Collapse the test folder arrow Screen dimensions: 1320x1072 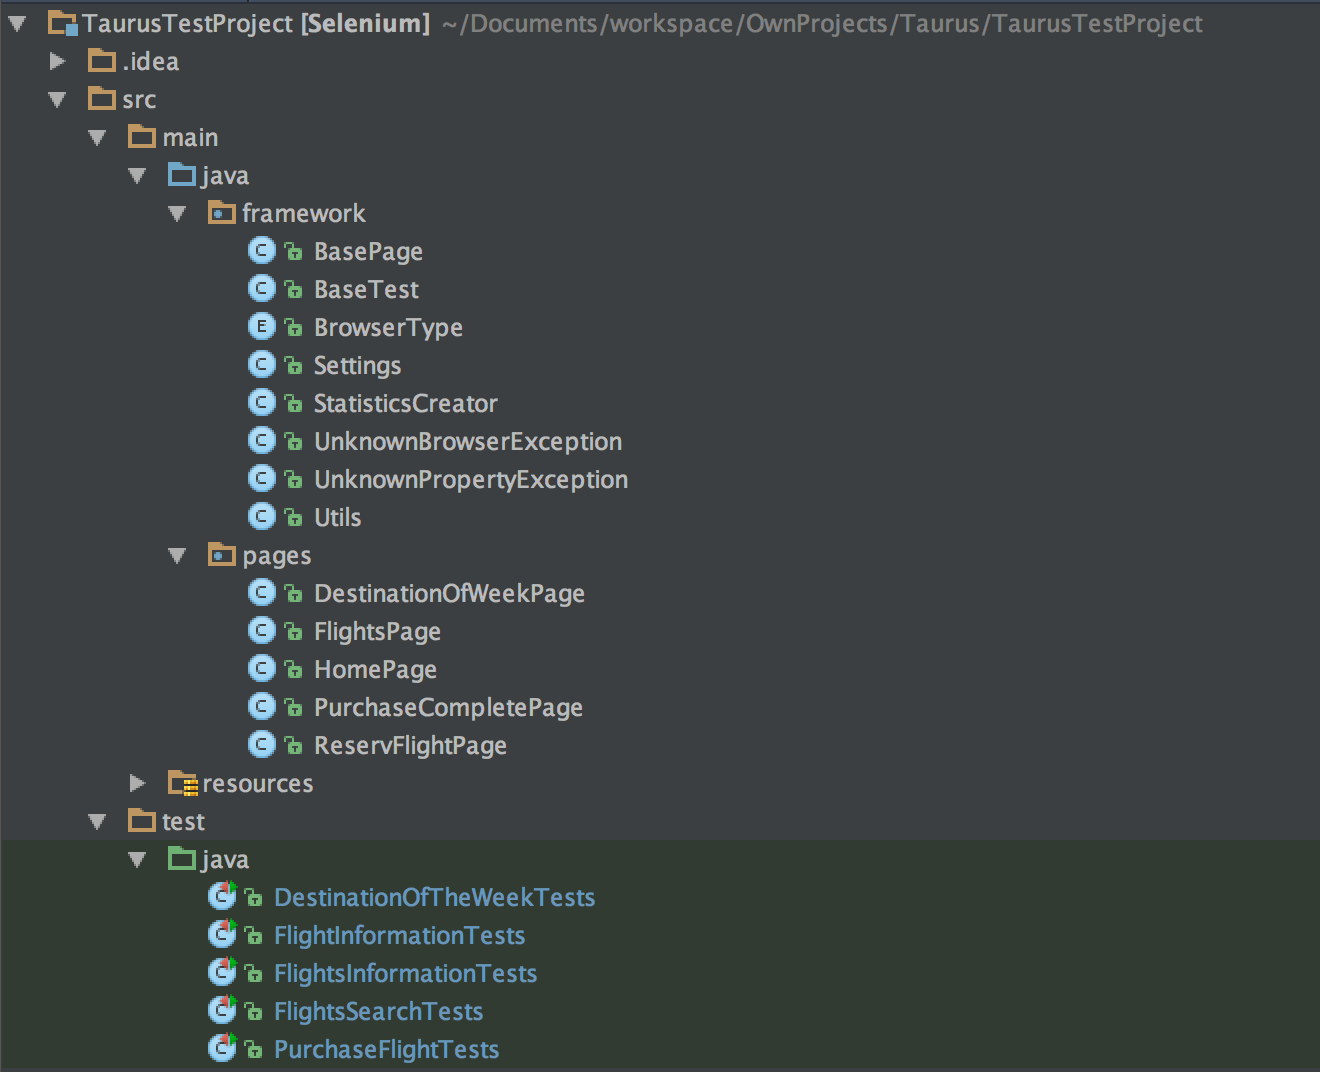click(x=97, y=821)
